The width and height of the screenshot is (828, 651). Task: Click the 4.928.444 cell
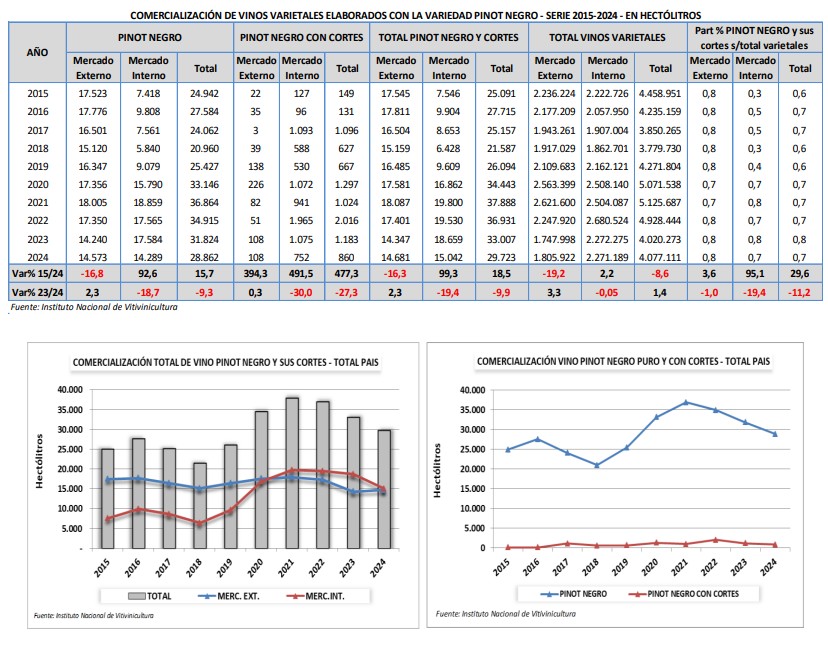click(660, 221)
